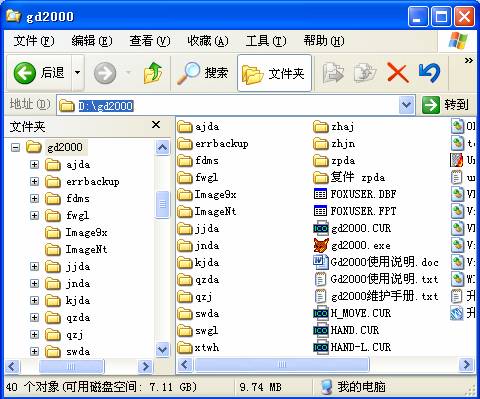The image size is (480, 399).
Task: Open the address bar dropdown list
Action: tap(407, 105)
